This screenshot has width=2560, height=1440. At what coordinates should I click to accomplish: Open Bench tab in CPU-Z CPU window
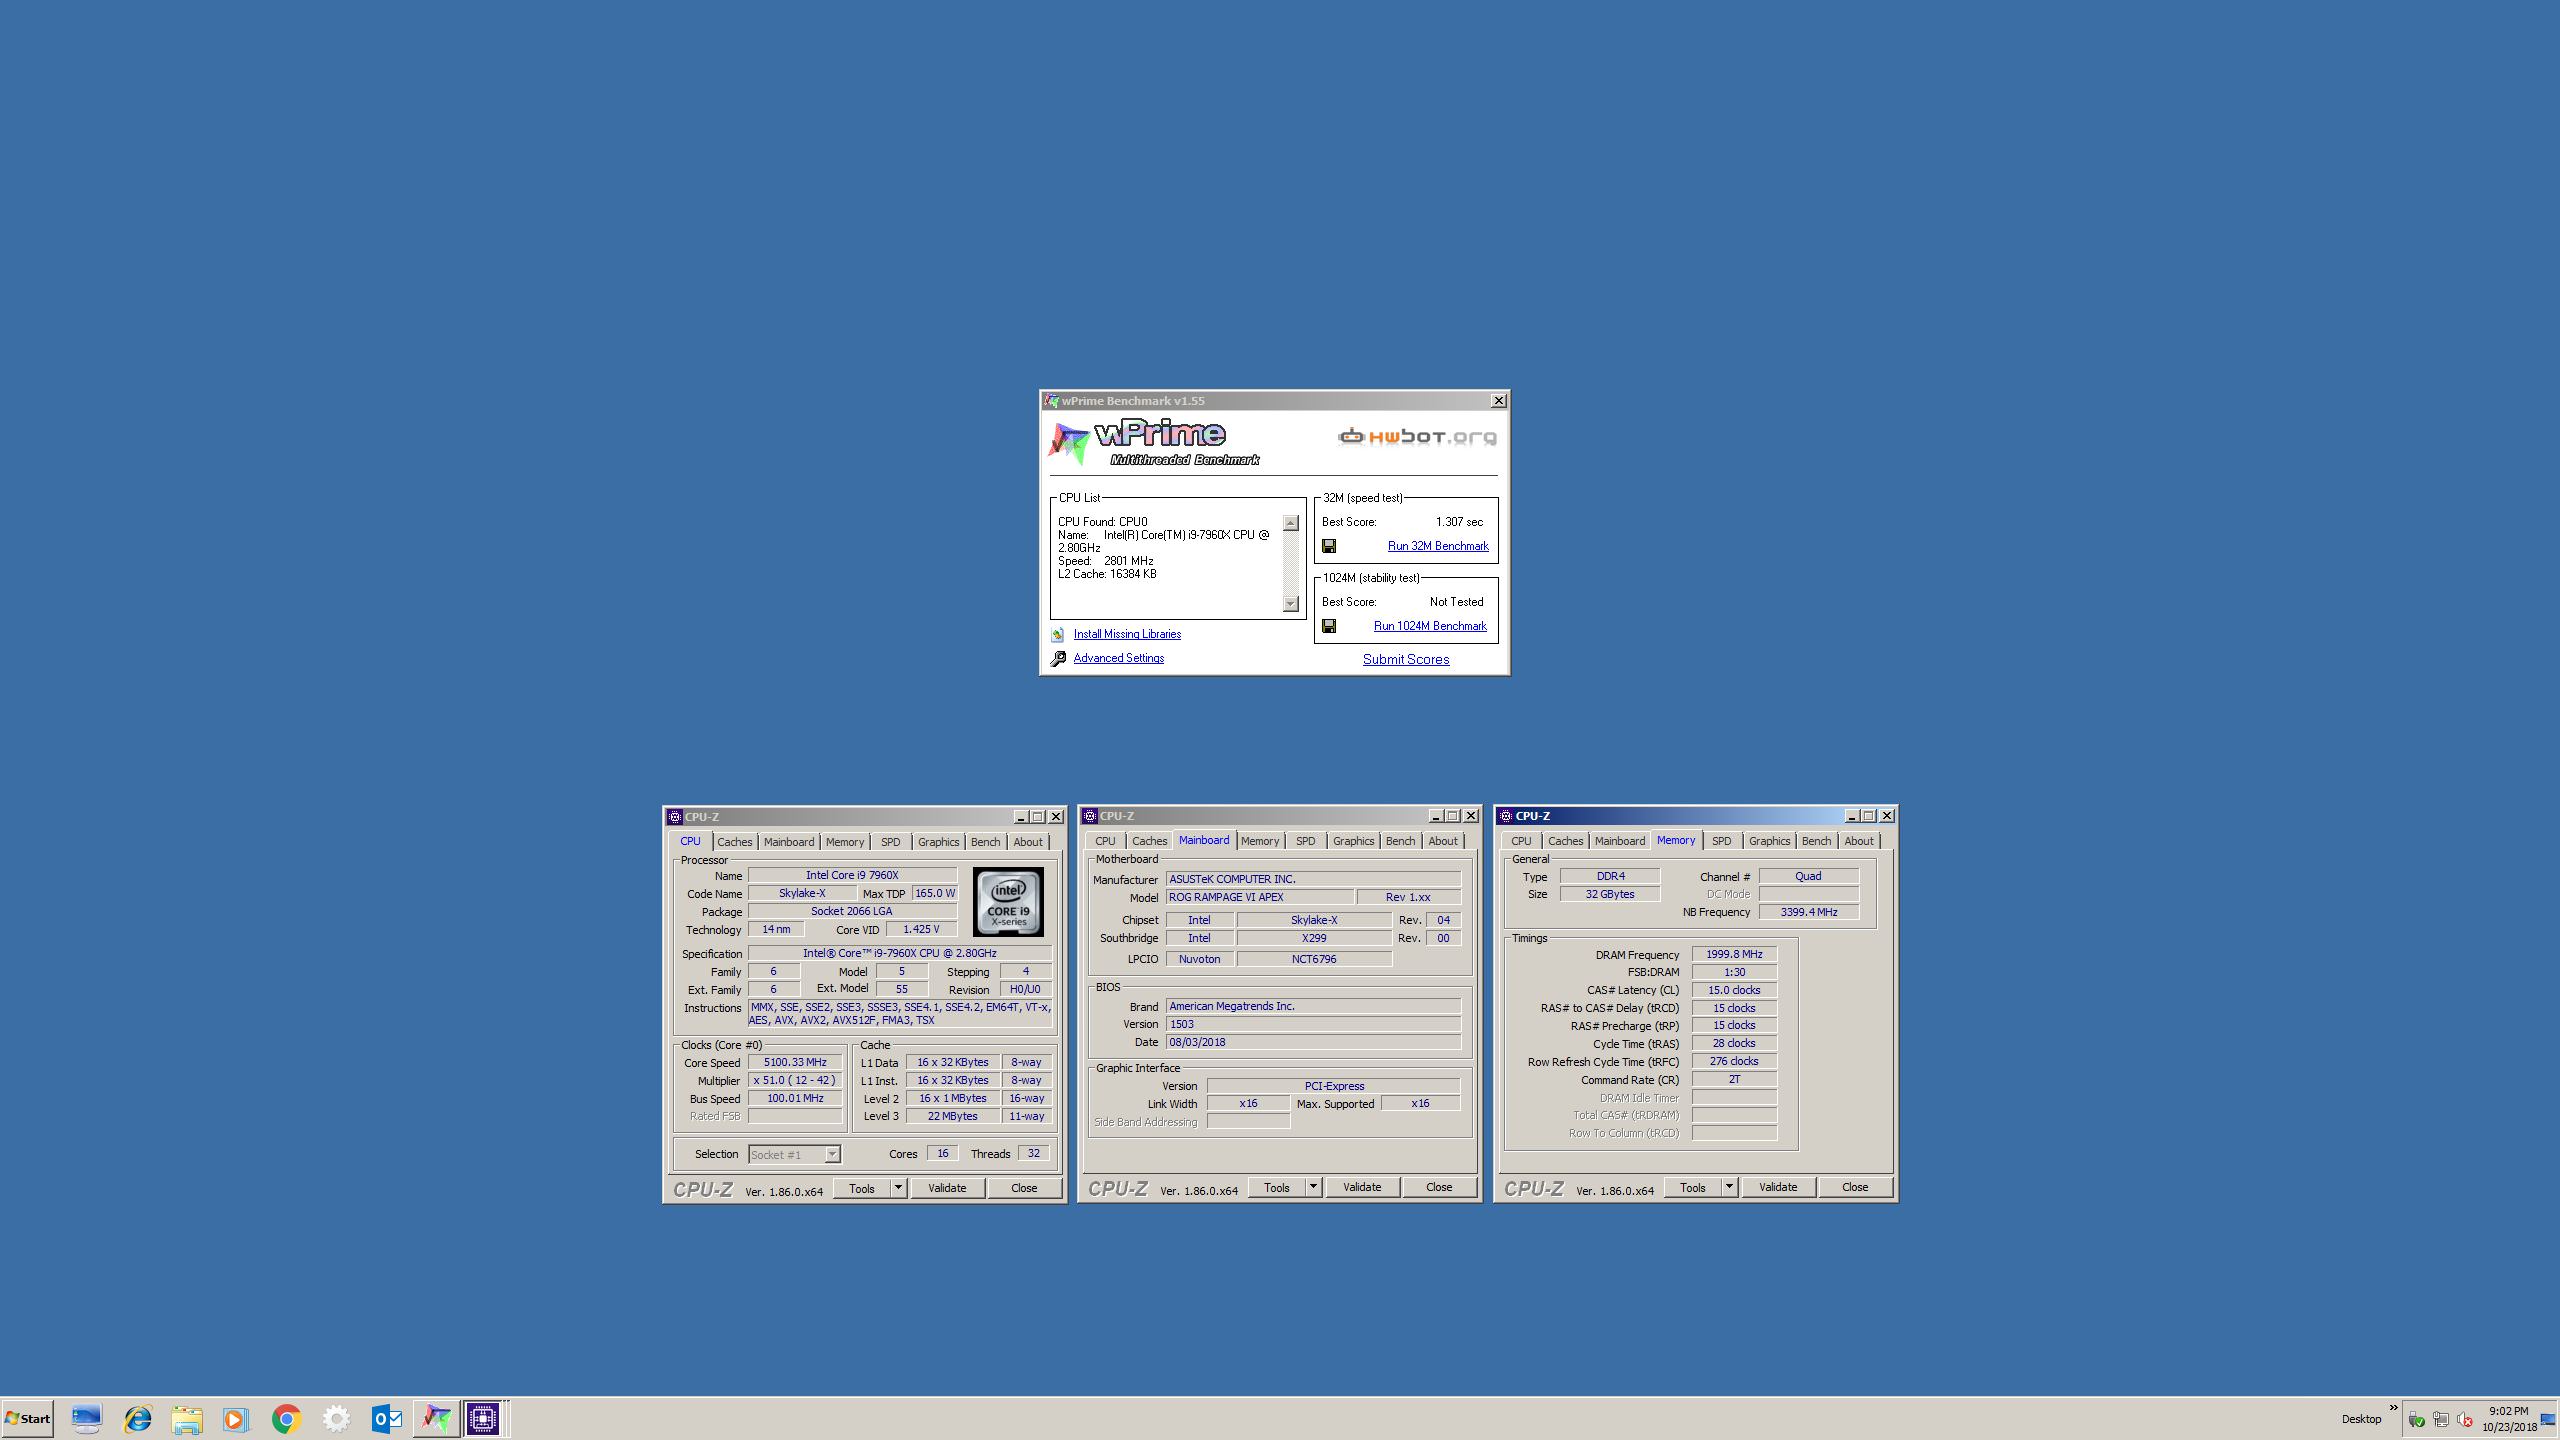click(x=985, y=842)
